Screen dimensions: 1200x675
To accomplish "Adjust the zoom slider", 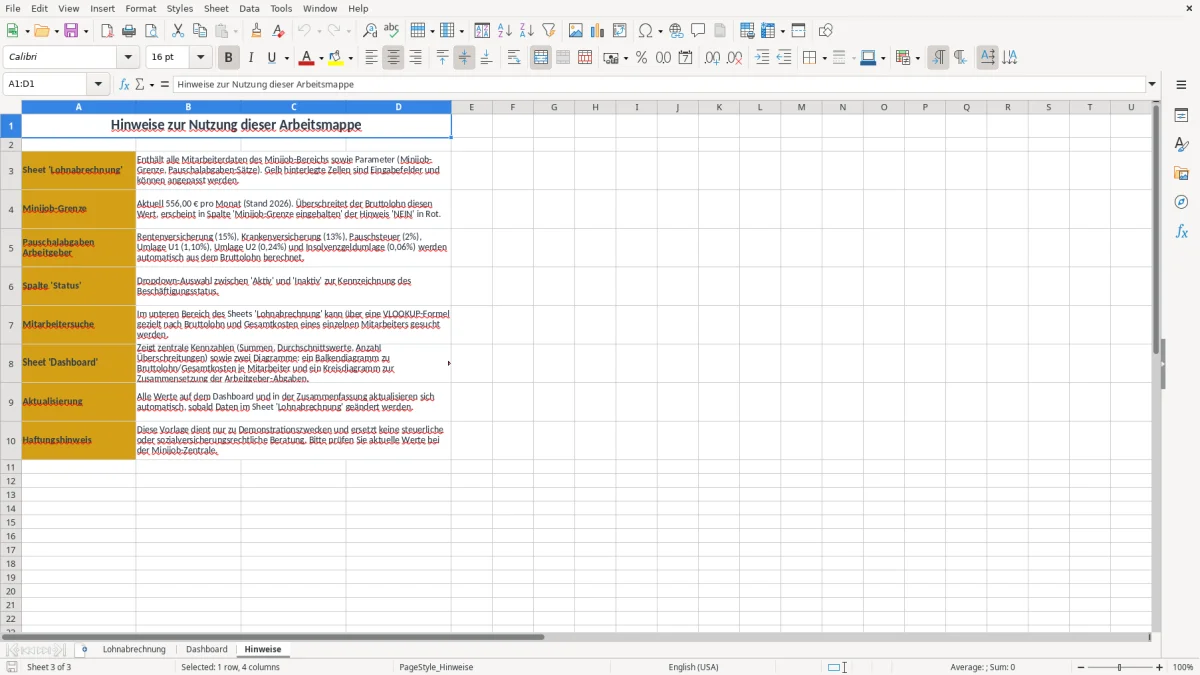I will (1119, 667).
